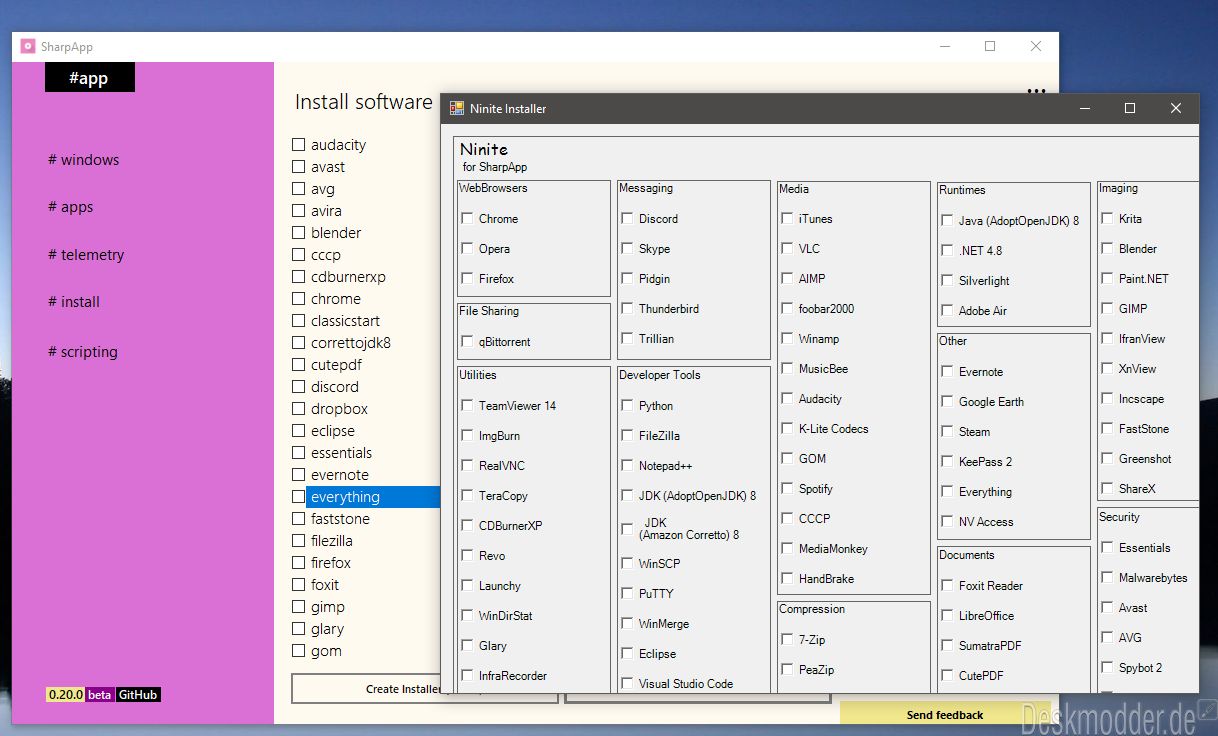1218x736 pixels.
Task: Click the SharpApp title bar app icon
Action: [x=28, y=46]
